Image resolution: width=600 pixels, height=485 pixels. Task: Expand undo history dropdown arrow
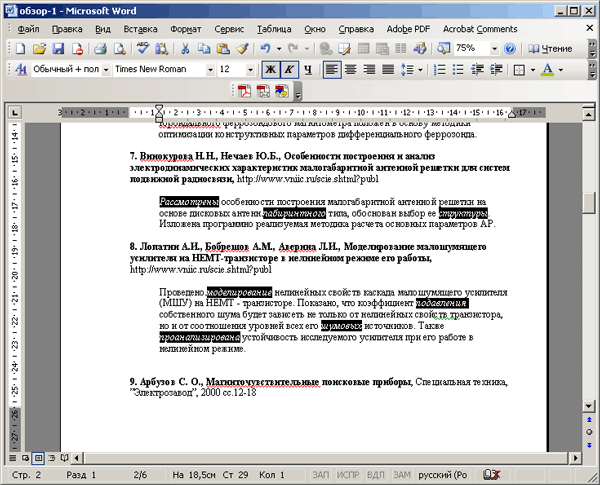point(279,49)
